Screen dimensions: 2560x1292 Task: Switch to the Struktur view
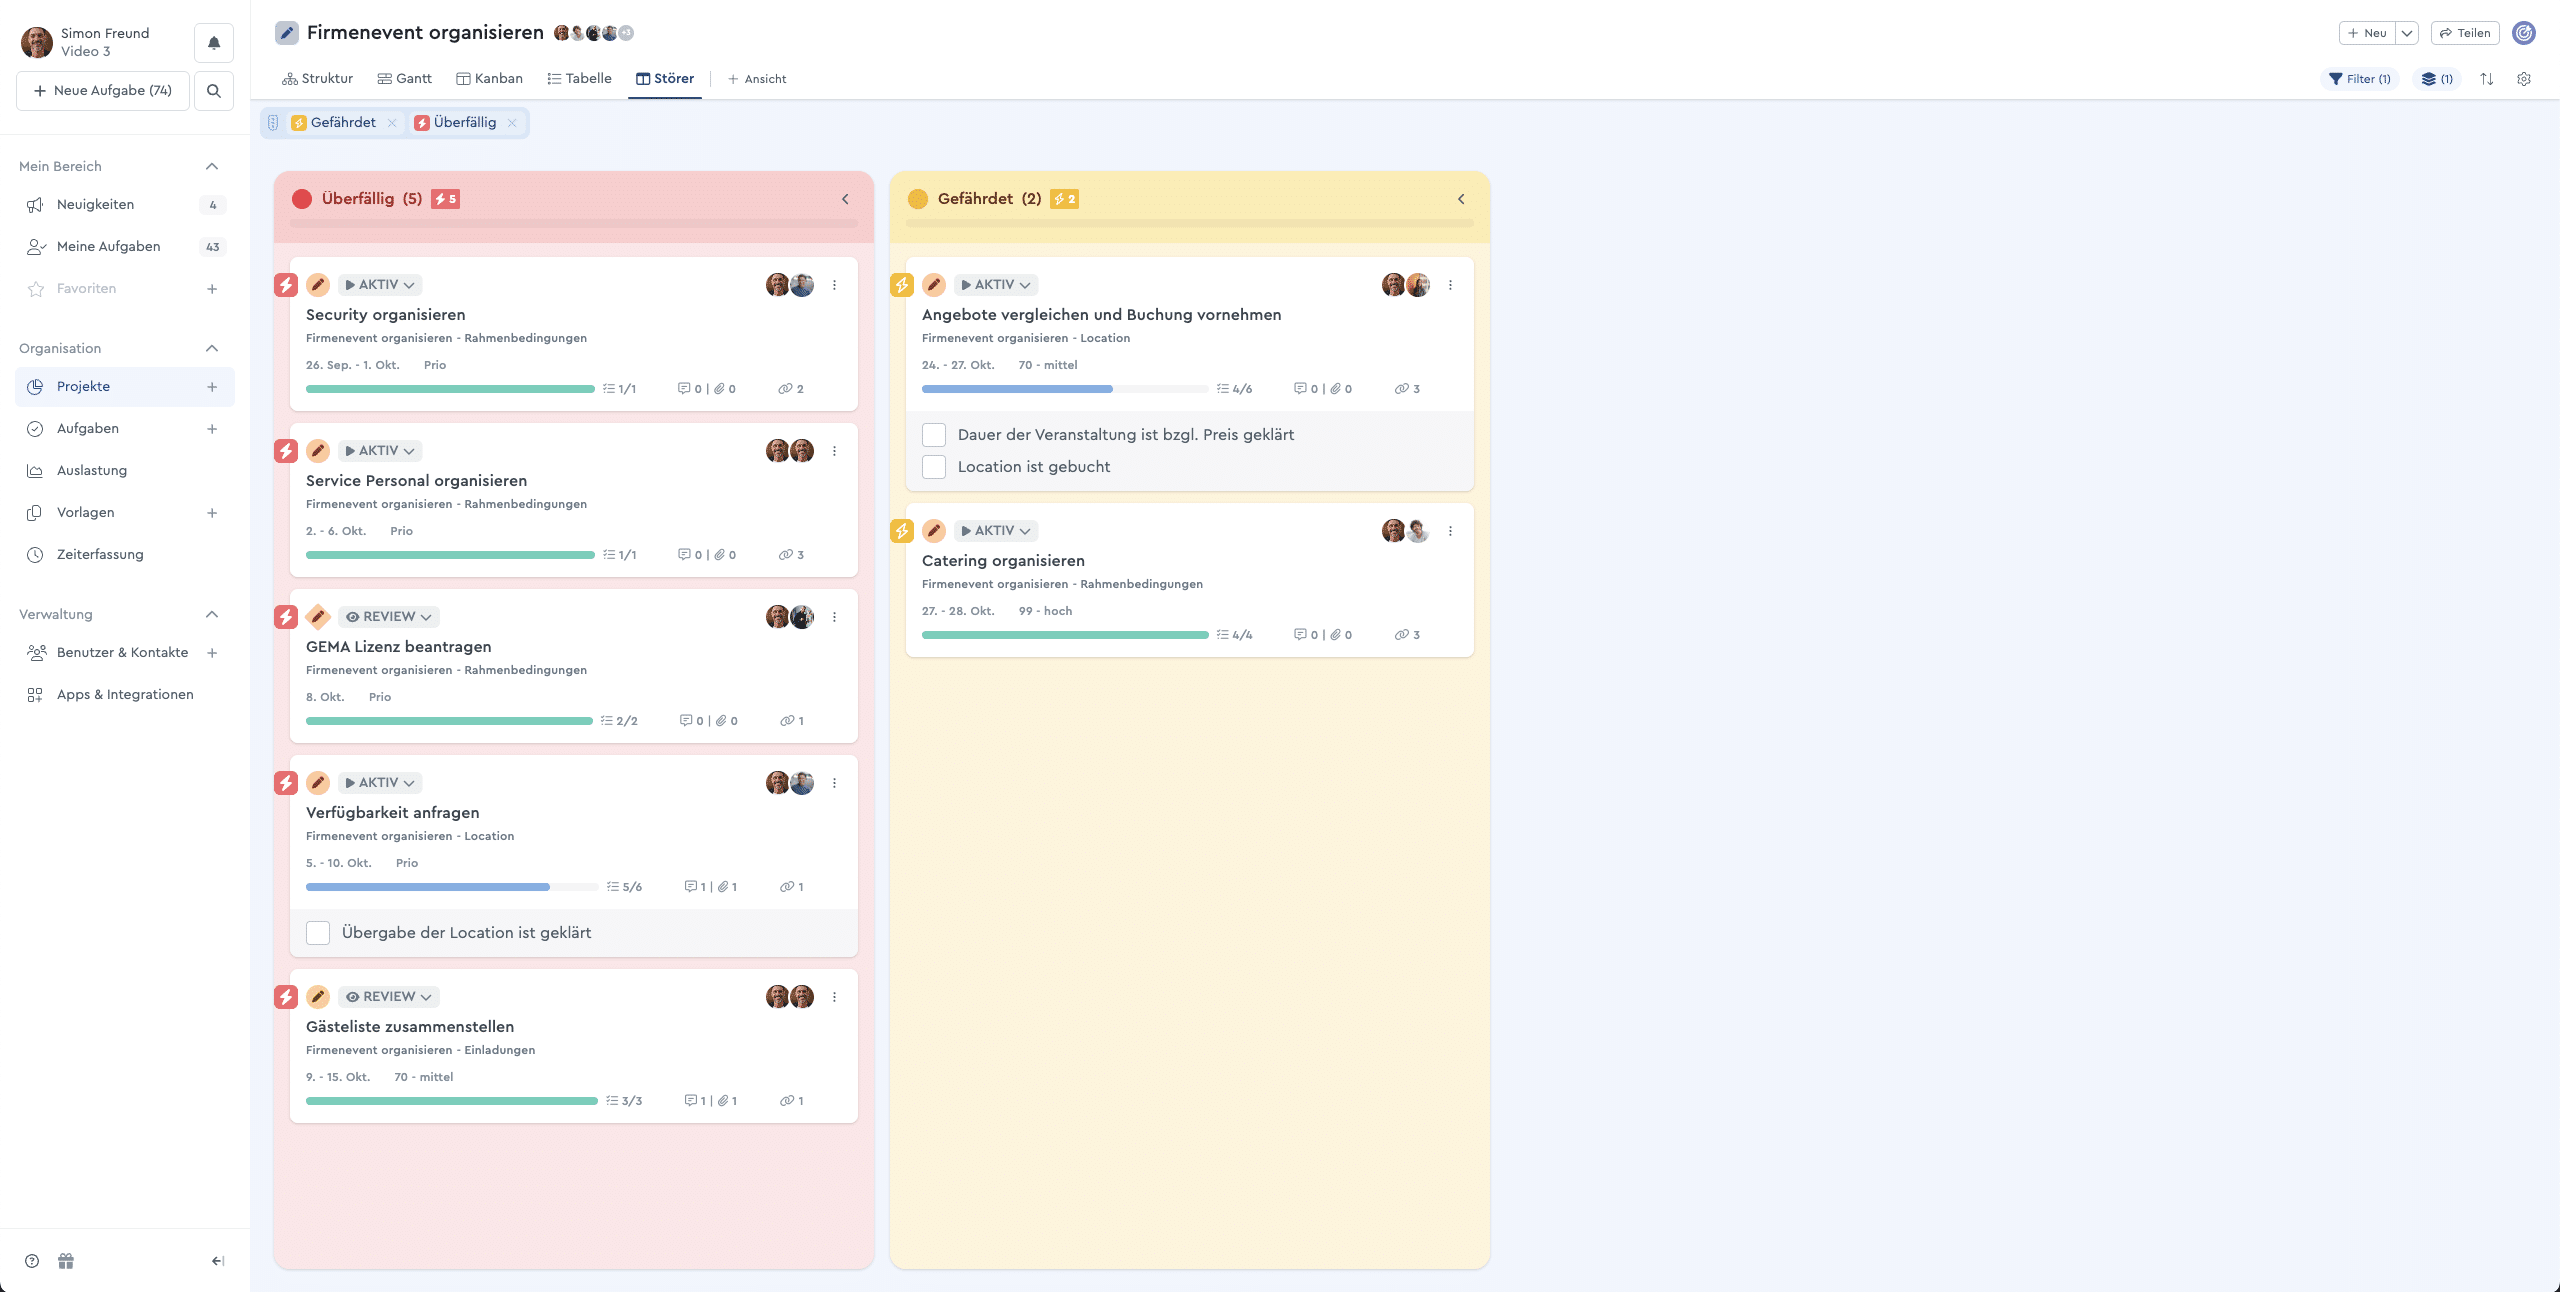point(317,78)
